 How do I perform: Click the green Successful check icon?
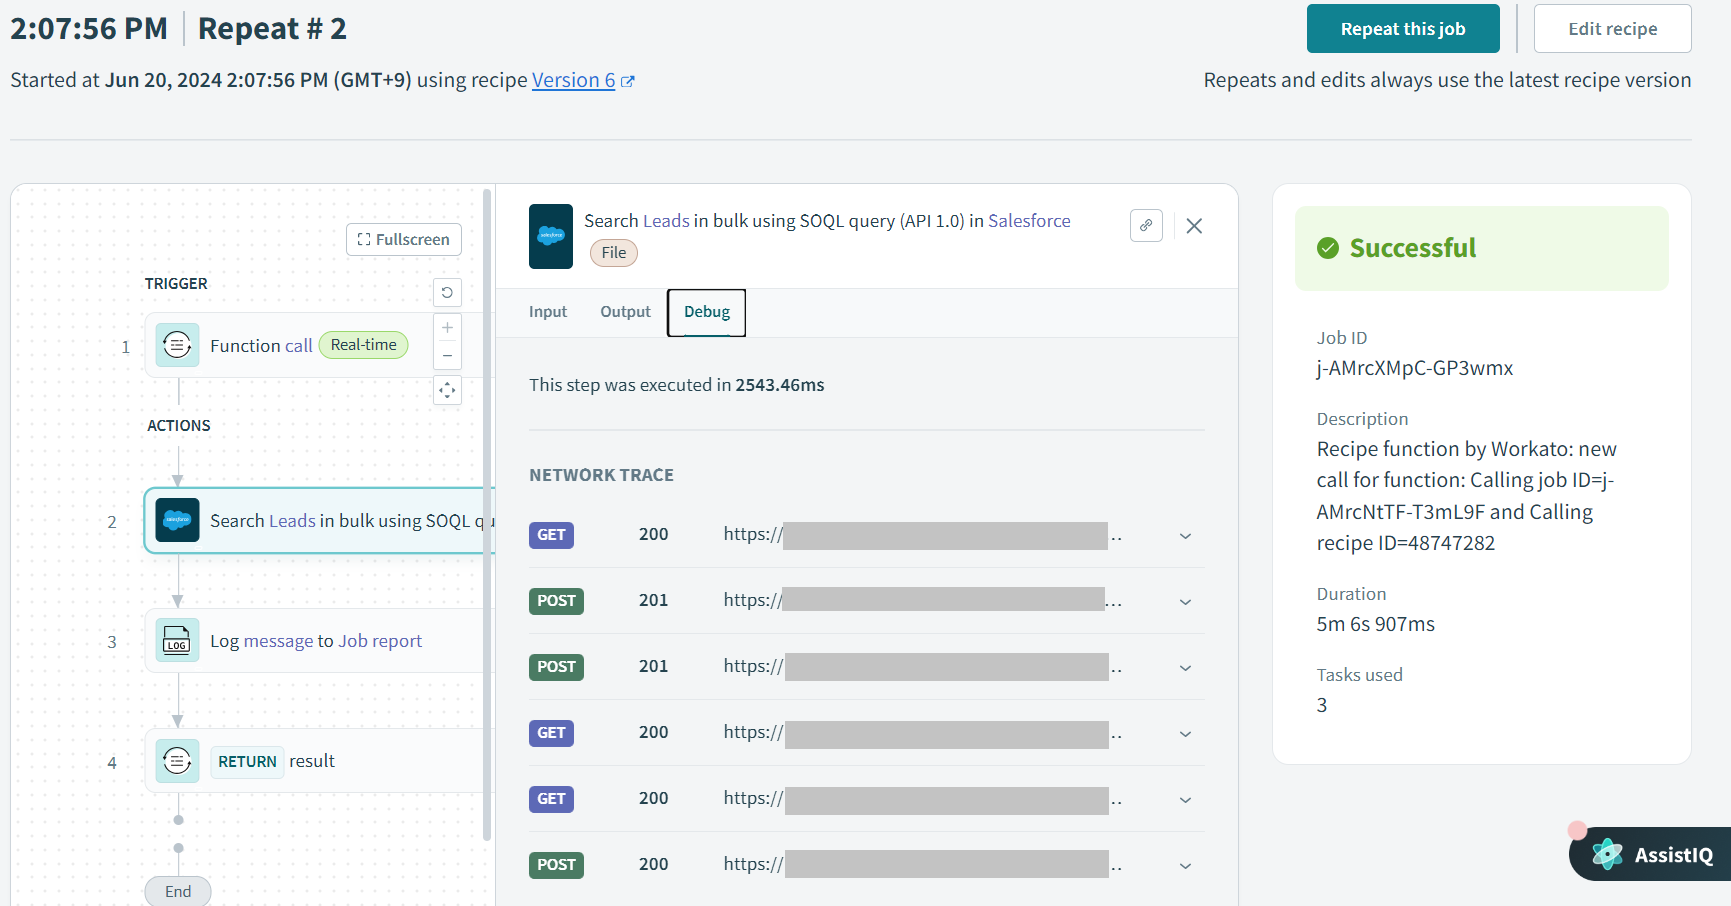click(x=1328, y=248)
